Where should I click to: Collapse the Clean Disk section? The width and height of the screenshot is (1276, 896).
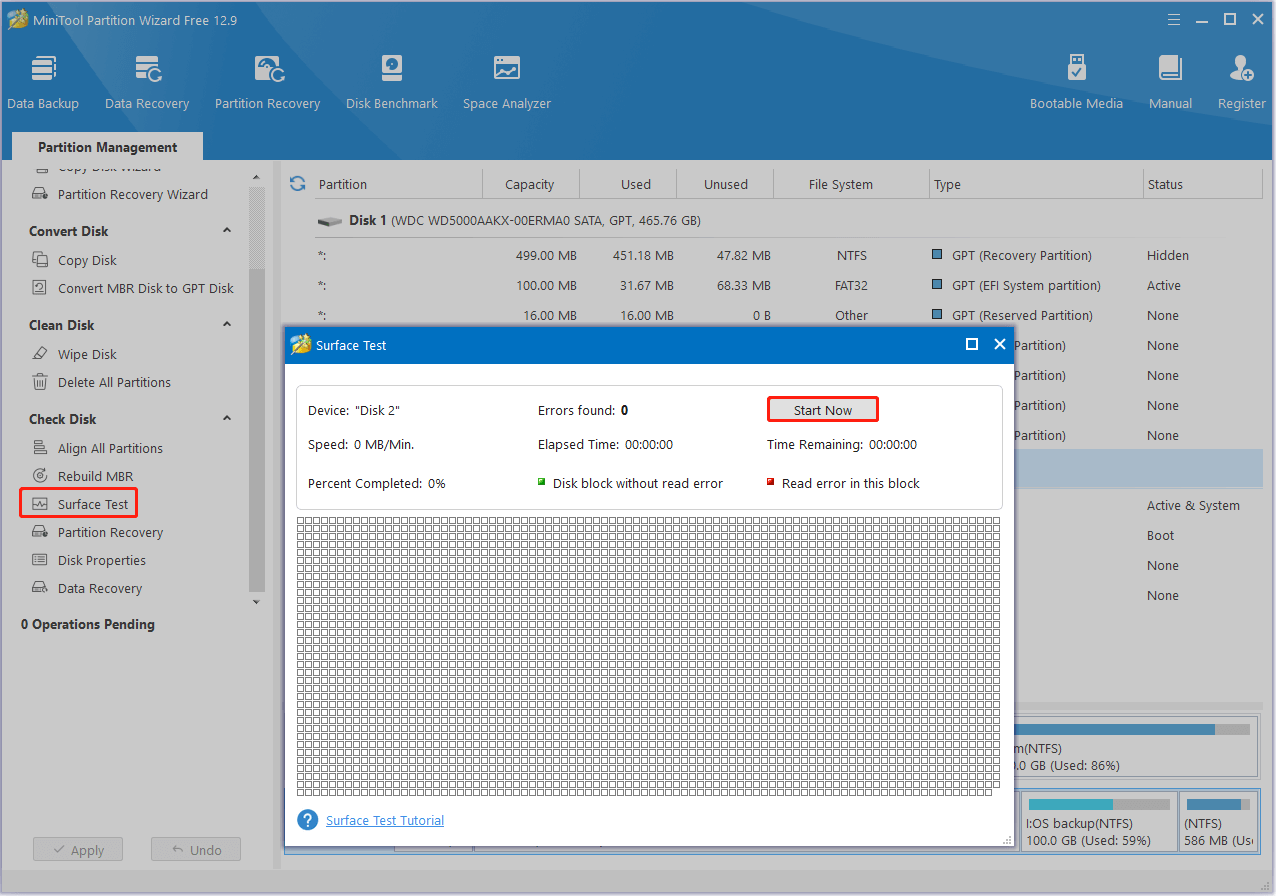point(227,325)
